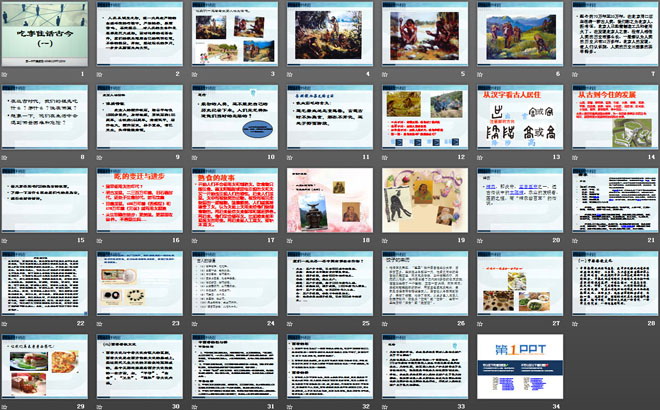The image size is (660, 410).
Task: Select the final 第1PPT slide 34
Action: click(x=520, y=366)
